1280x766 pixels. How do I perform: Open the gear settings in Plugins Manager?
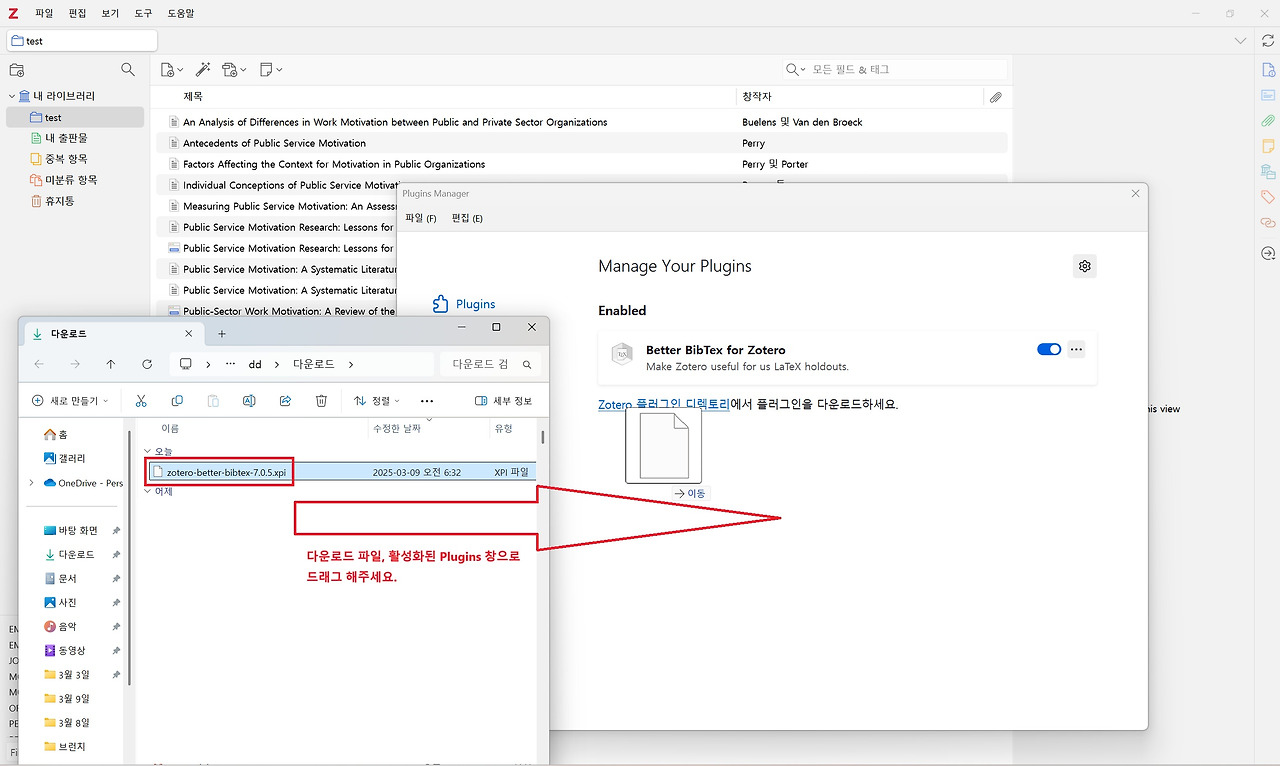coord(1085,266)
